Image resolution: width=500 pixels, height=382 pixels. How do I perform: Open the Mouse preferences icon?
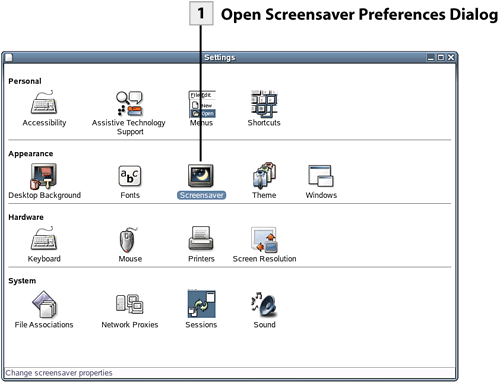tap(128, 240)
